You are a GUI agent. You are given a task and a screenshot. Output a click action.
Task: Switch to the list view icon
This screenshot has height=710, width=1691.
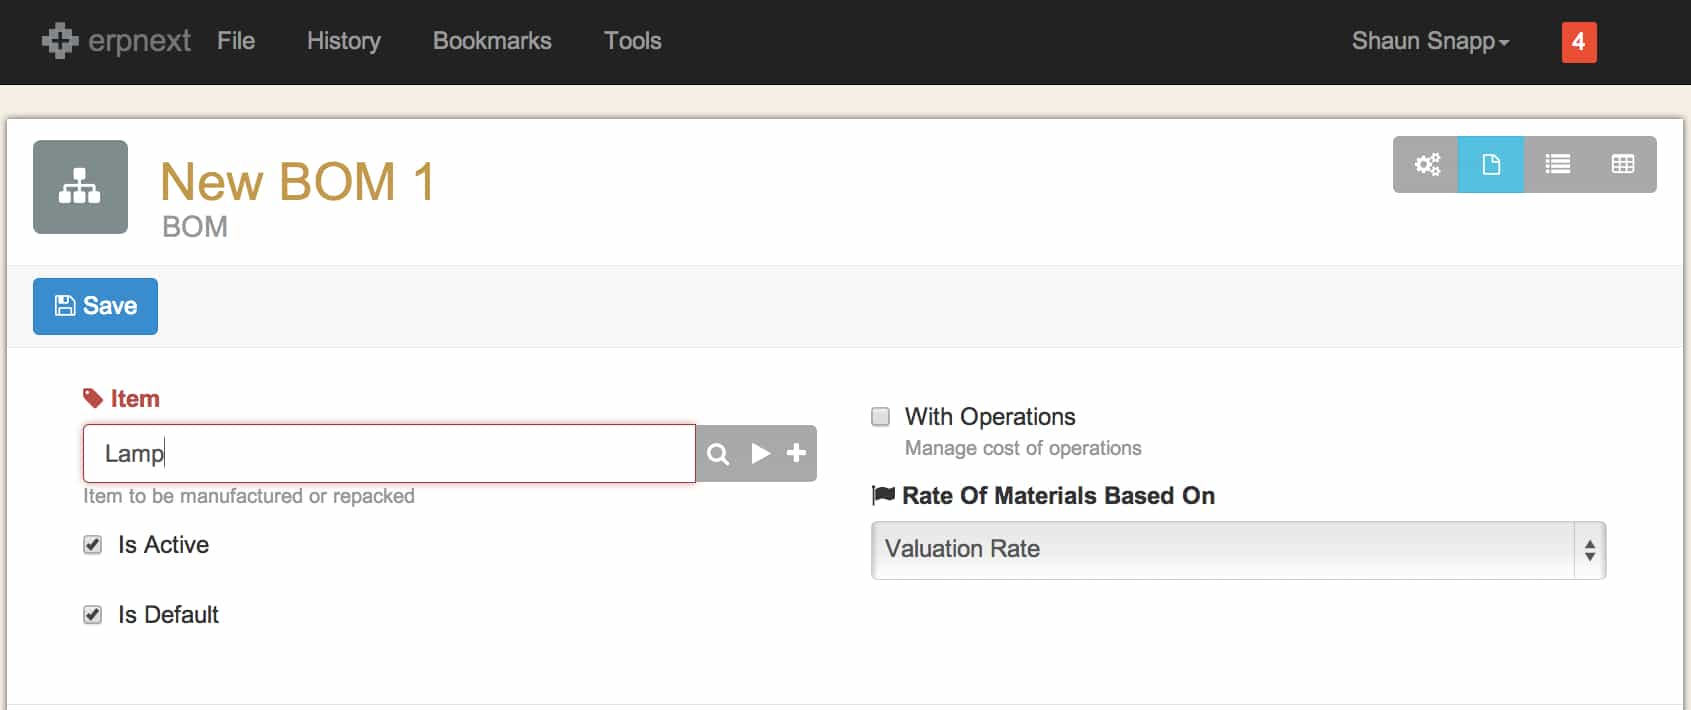[1557, 164]
